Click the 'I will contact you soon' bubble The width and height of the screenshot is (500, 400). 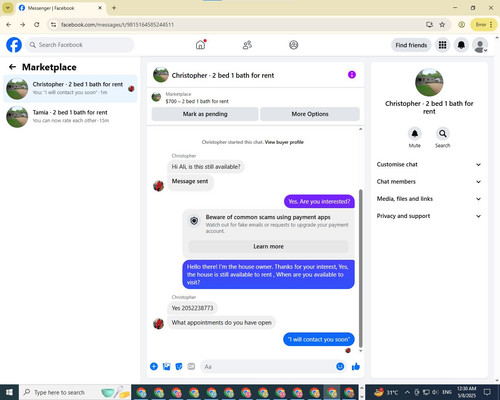click(x=319, y=339)
